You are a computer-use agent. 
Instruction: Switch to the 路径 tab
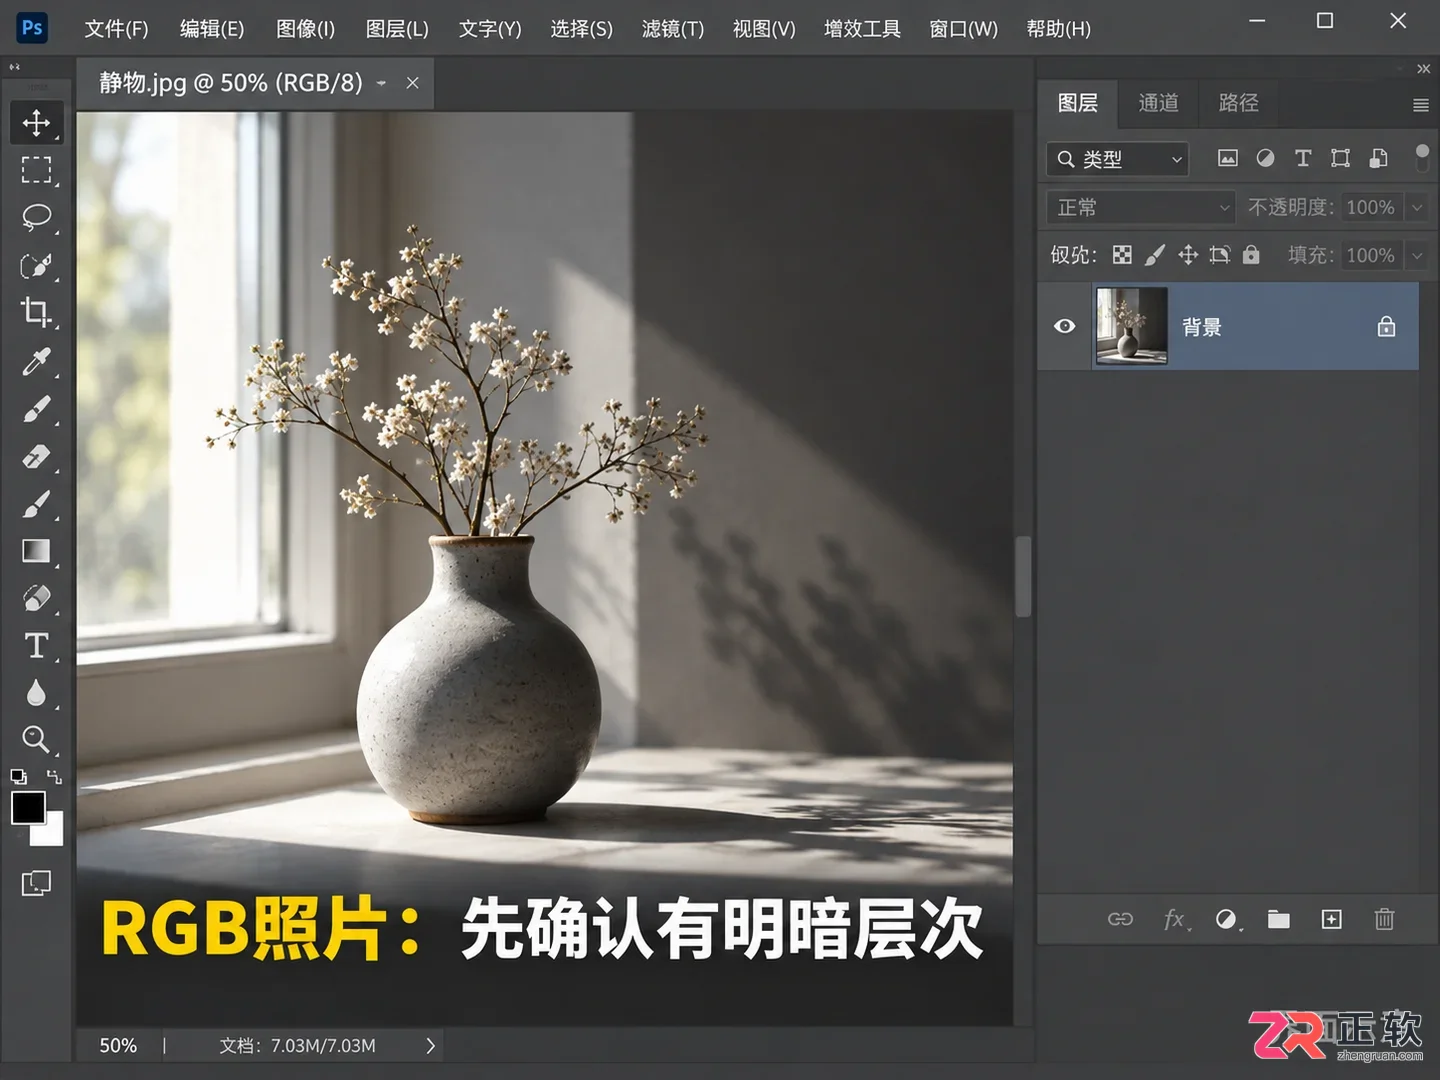(x=1238, y=103)
